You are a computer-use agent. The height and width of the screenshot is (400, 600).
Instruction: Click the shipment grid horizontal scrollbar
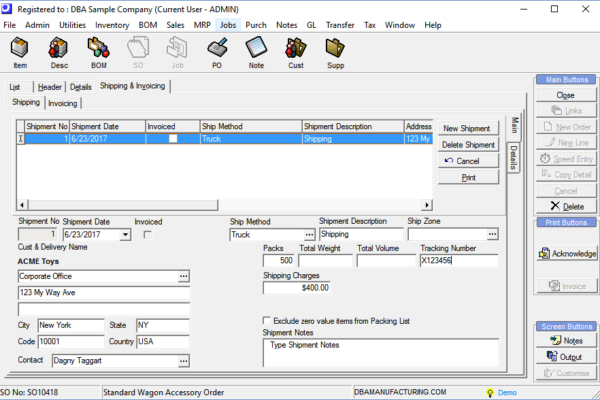224,205
